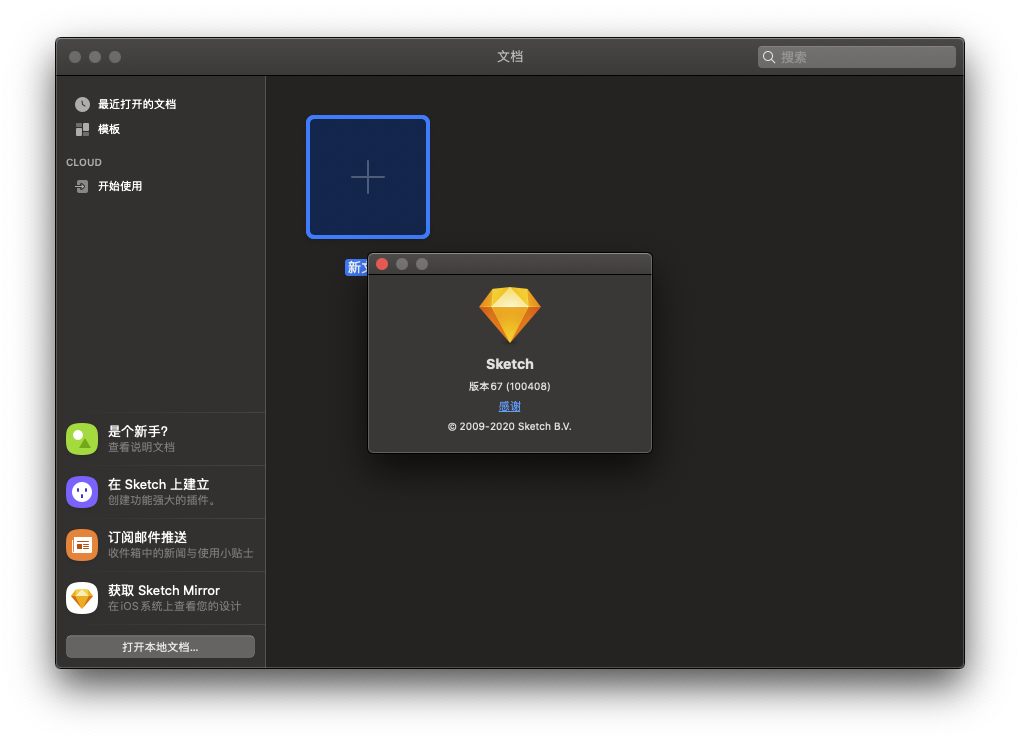Viewport: 1020px width, 742px height.
Task: Click the highlighted new document label
Action: tap(356, 267)
